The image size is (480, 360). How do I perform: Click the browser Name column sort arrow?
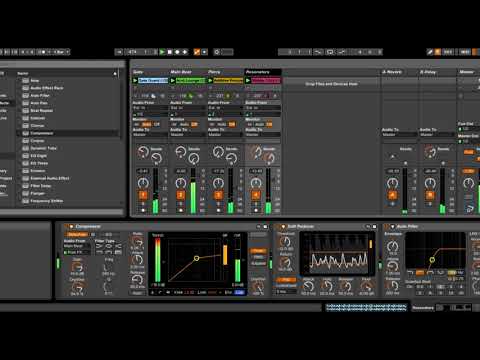[x=115, y=73]
